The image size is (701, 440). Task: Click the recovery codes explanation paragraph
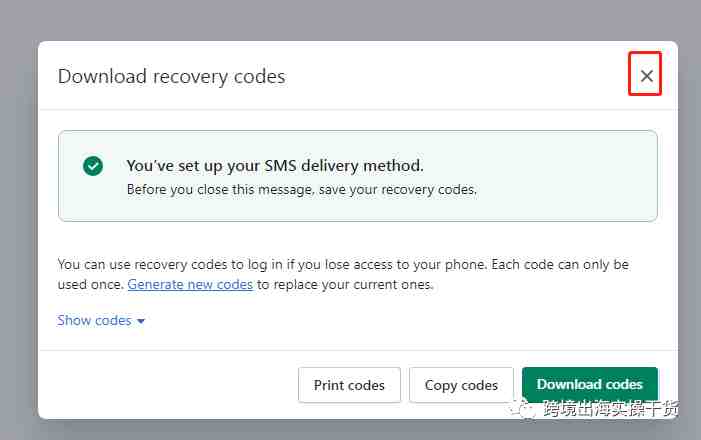(343, 274)
